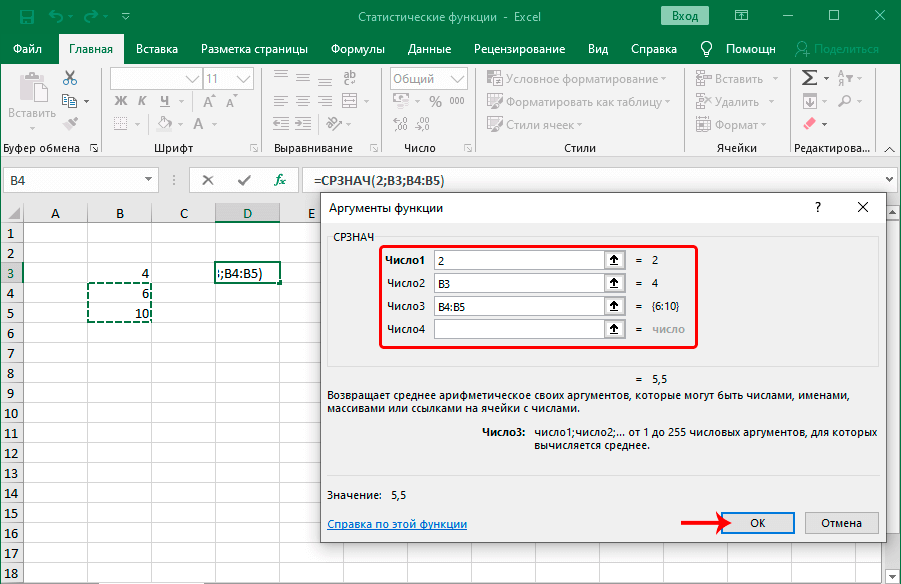This screenshot has height=584, width=901.
Task: Toggle italic formatting (К)
Action: coord(142,101)
